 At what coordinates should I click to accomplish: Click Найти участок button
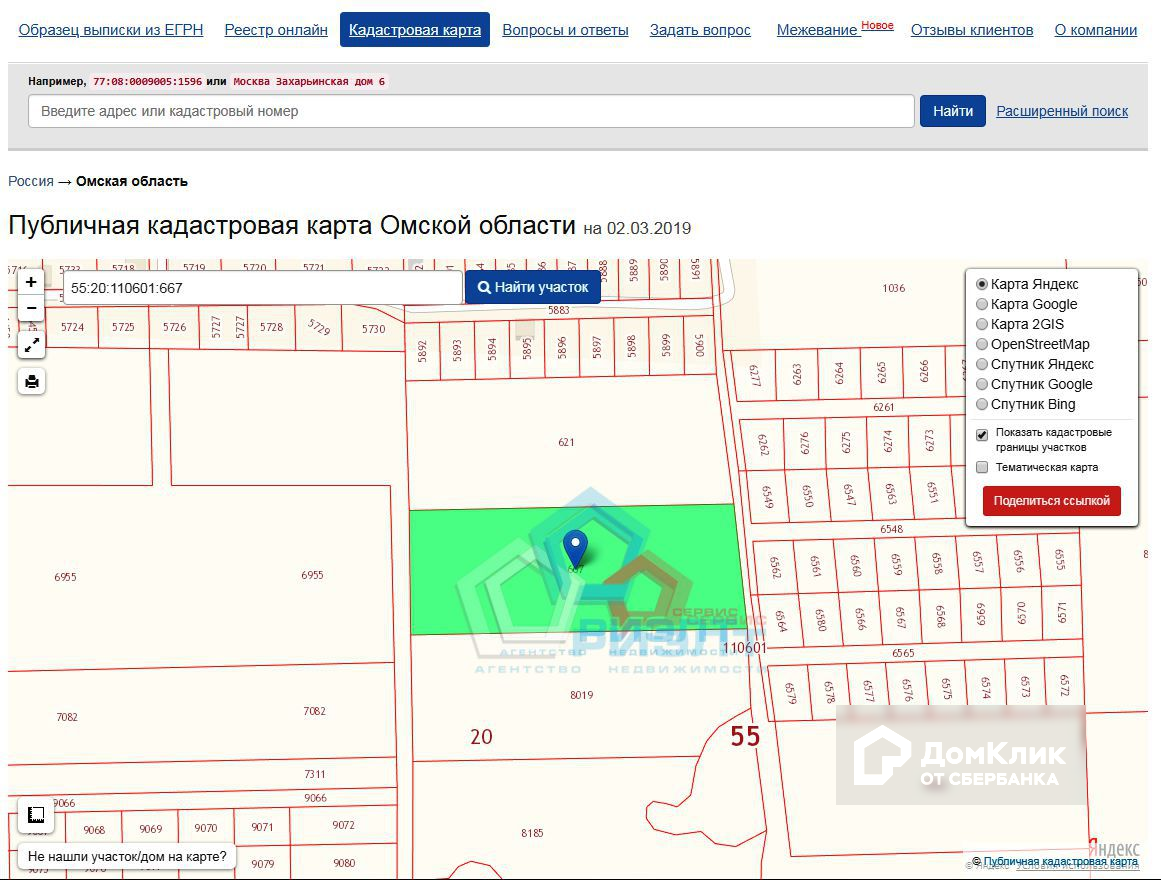[532, 287]
